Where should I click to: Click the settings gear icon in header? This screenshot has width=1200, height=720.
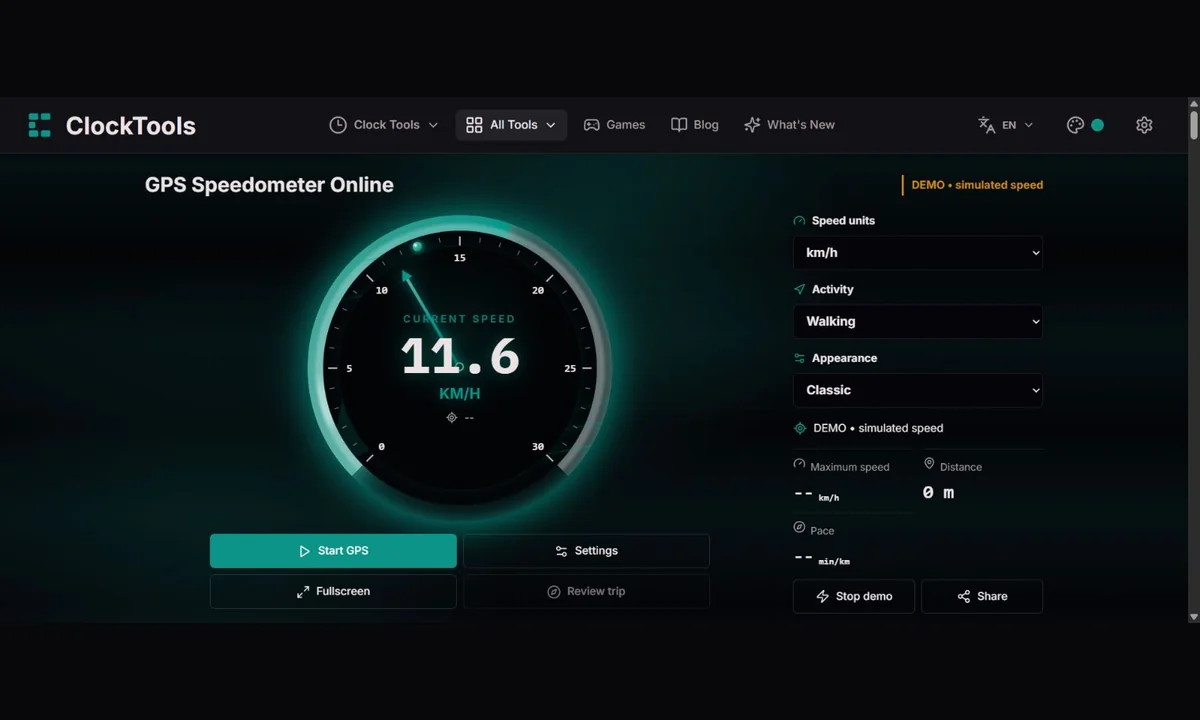[1144, 125]
